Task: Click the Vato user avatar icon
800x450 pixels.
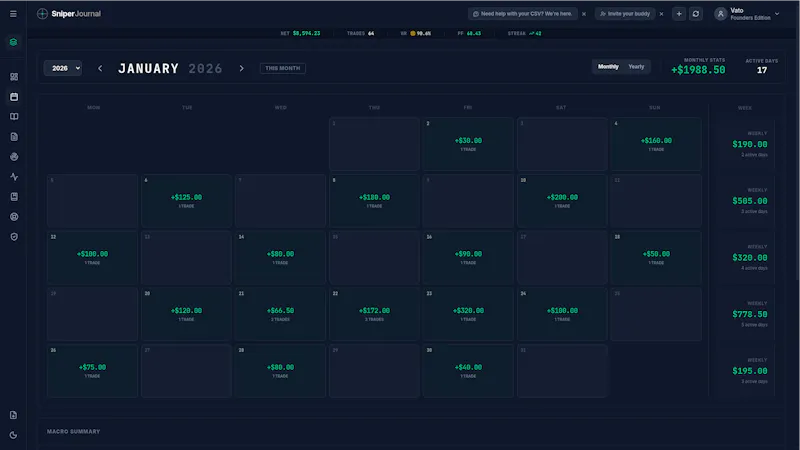Action: [720, 14]
